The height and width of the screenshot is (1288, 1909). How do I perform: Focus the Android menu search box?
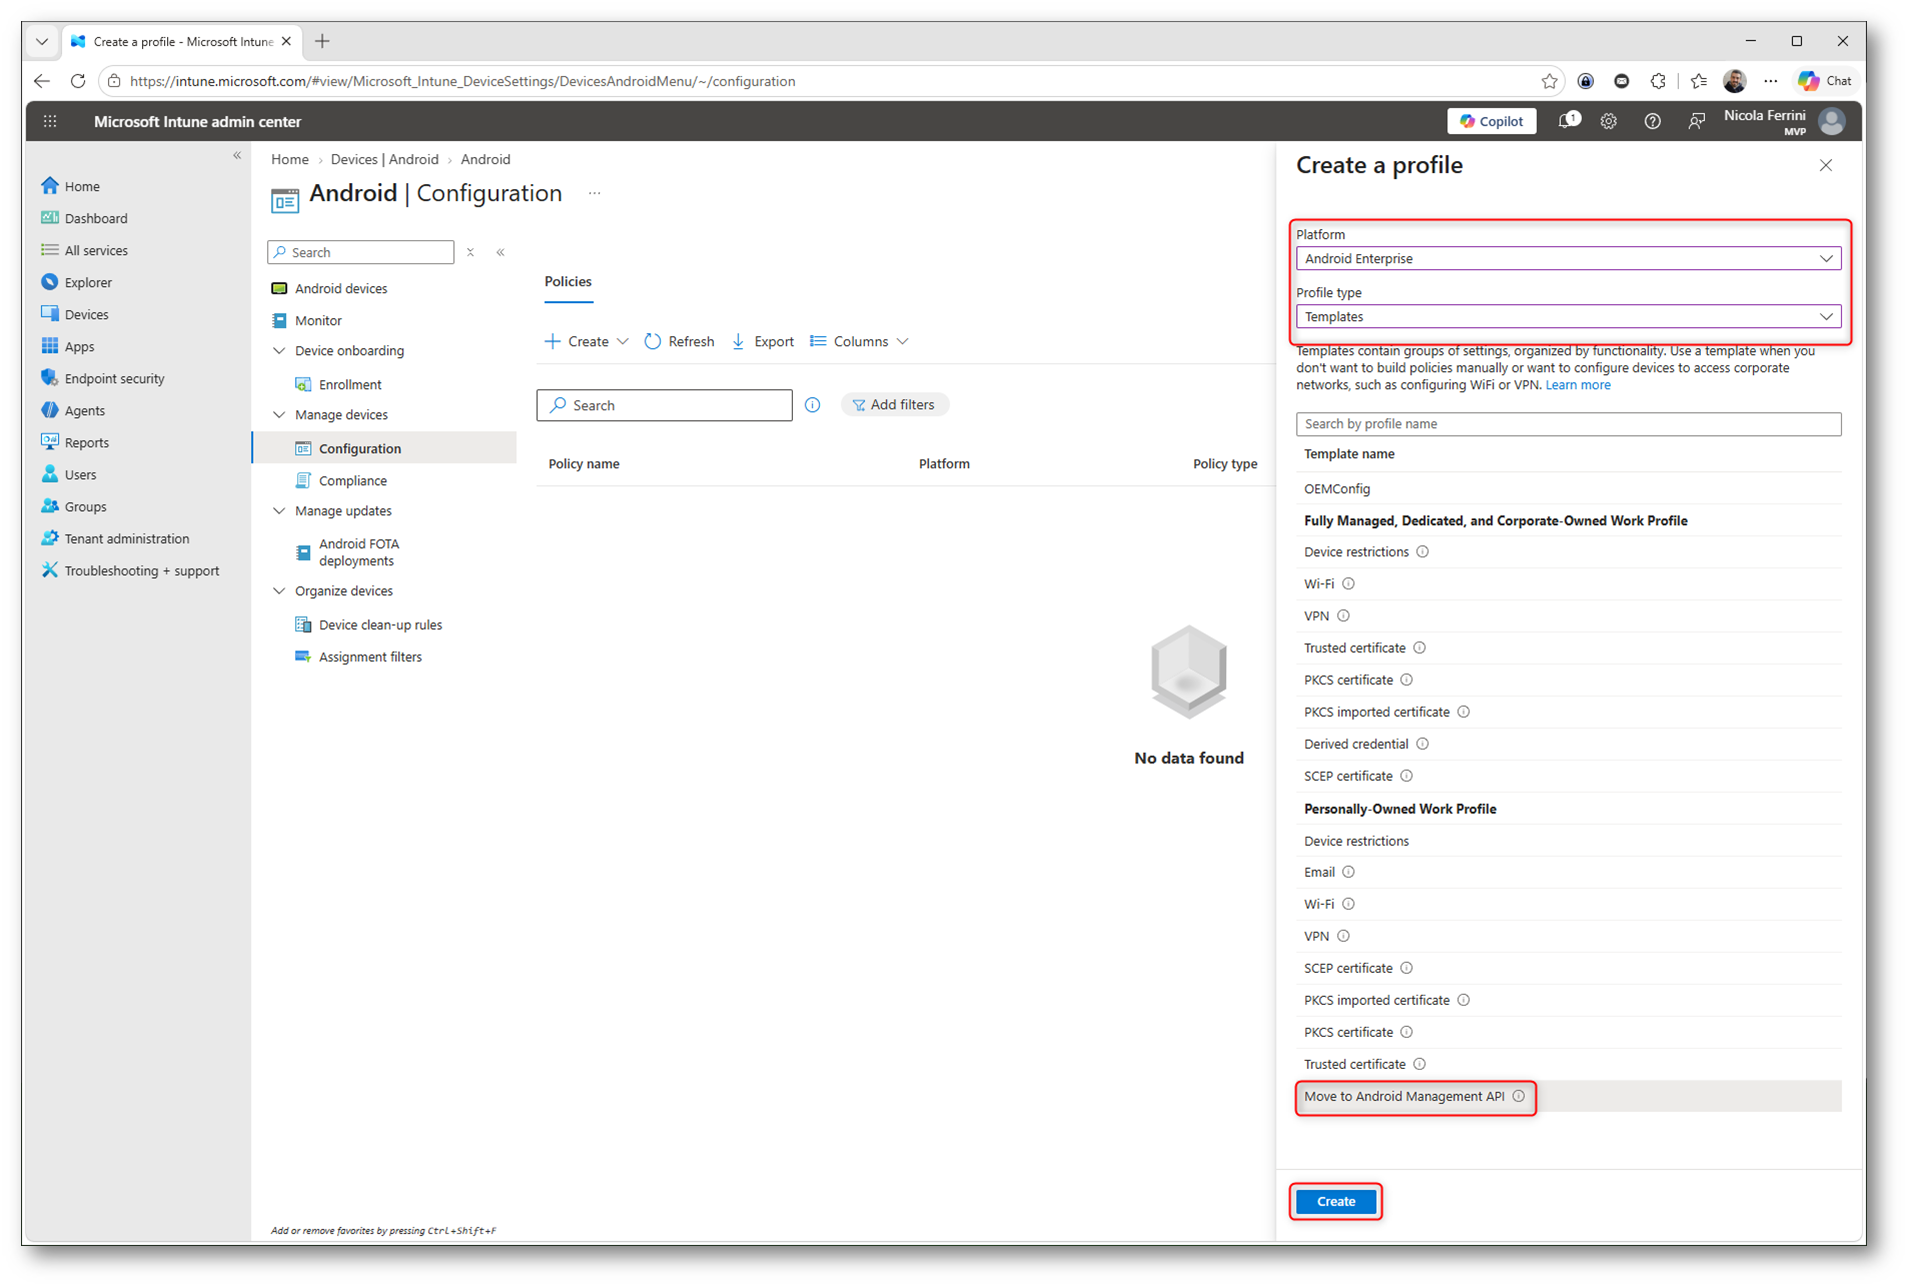click(361, 252)
